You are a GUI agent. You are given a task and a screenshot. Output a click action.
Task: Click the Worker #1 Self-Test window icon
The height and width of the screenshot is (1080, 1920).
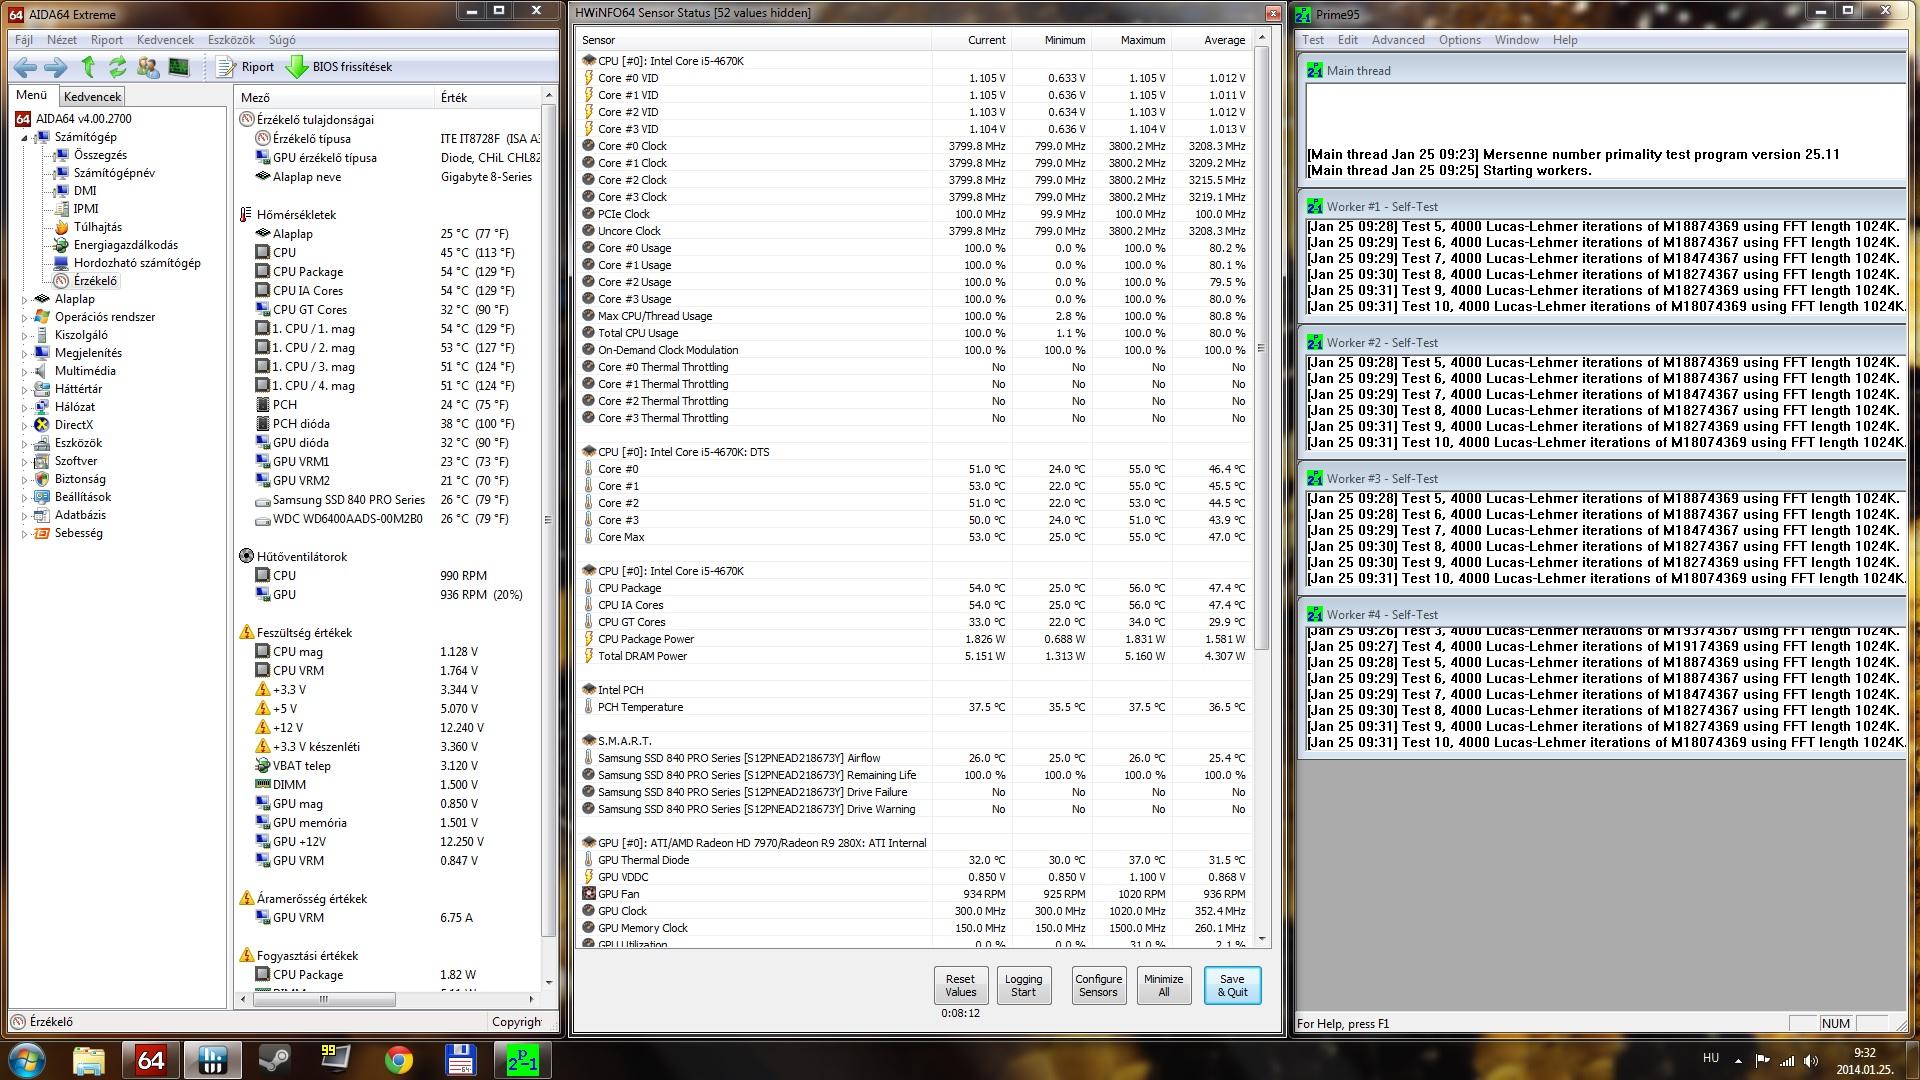pos(1315,206)
